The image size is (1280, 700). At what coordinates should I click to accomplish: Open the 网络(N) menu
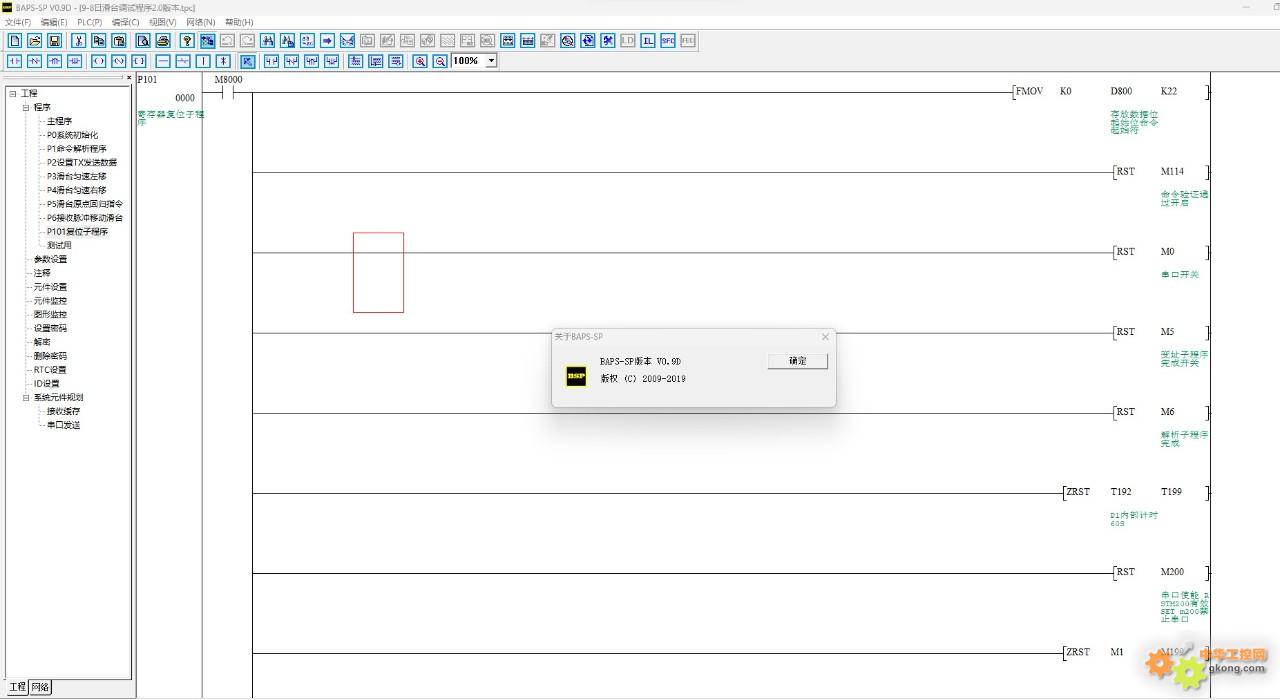point(200,22)
